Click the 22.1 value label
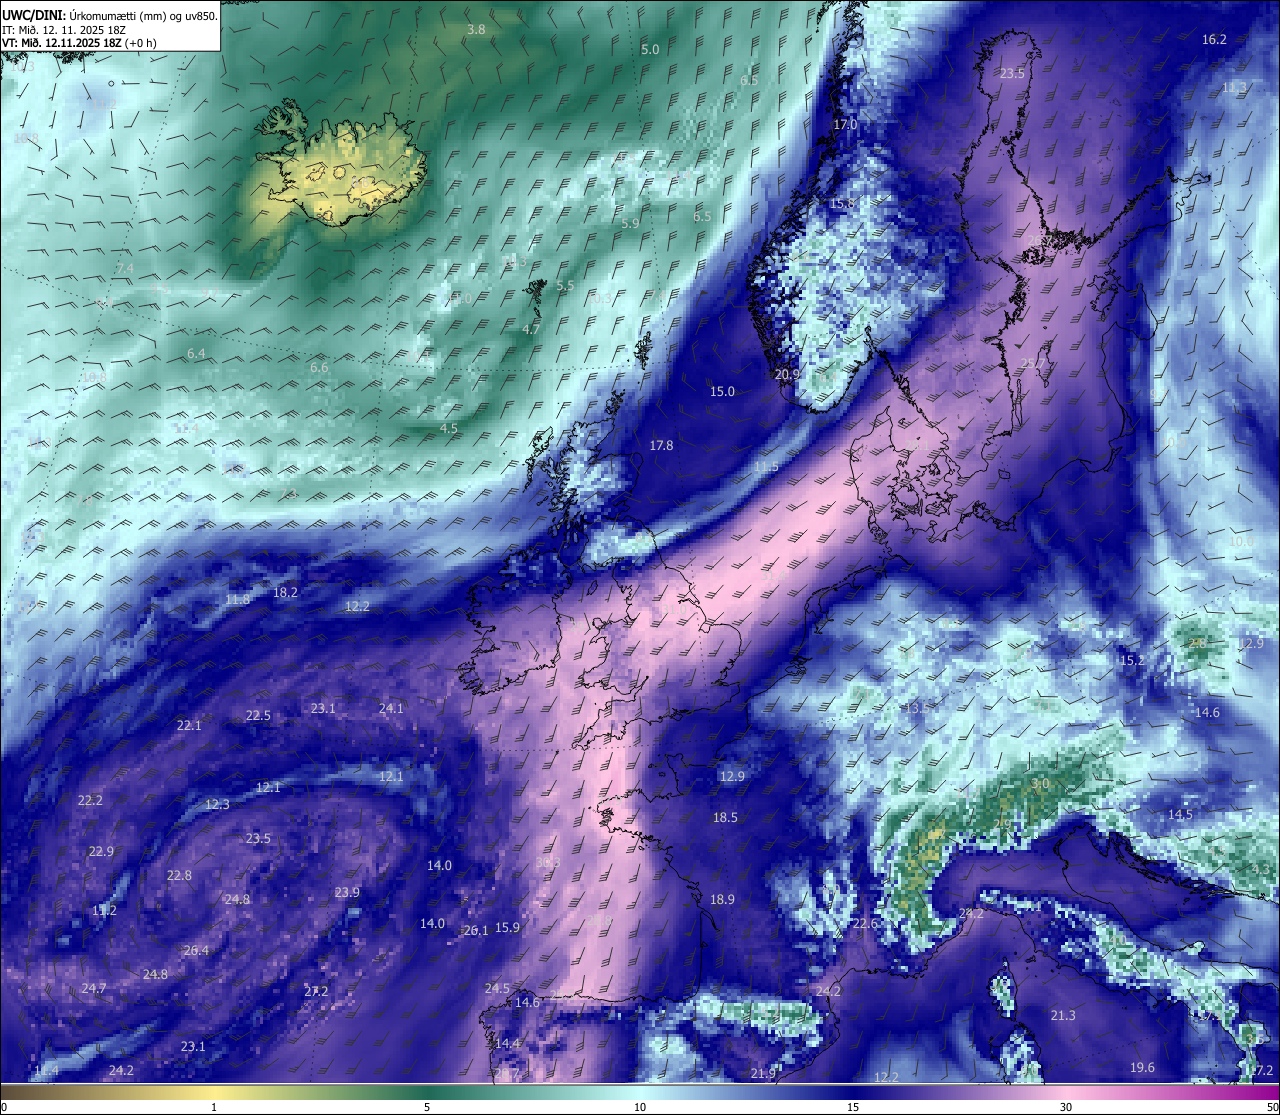The image size is (1280, 1115). [189, 725]
